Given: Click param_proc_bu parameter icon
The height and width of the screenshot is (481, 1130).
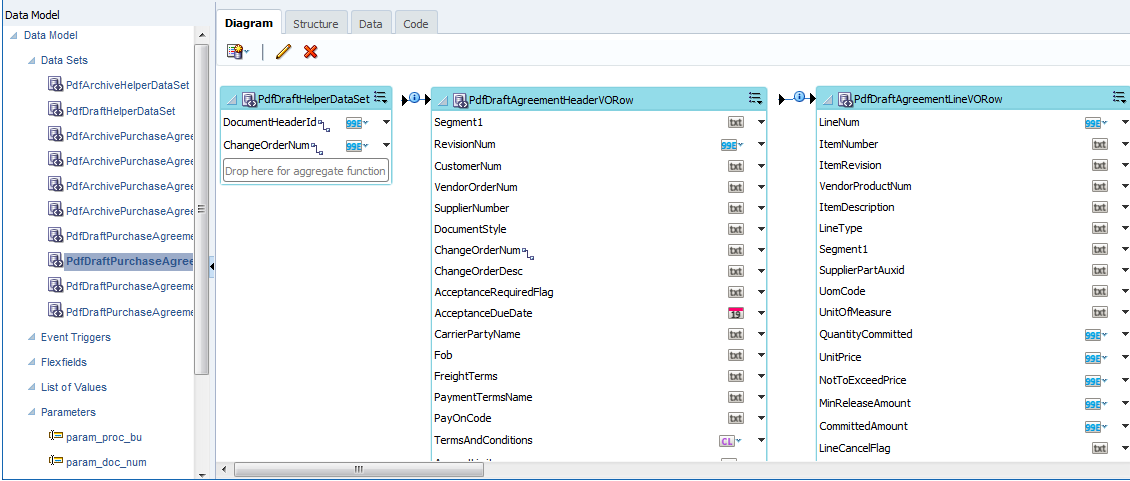Looking at the screenshot, I should [x=56, y=436].
